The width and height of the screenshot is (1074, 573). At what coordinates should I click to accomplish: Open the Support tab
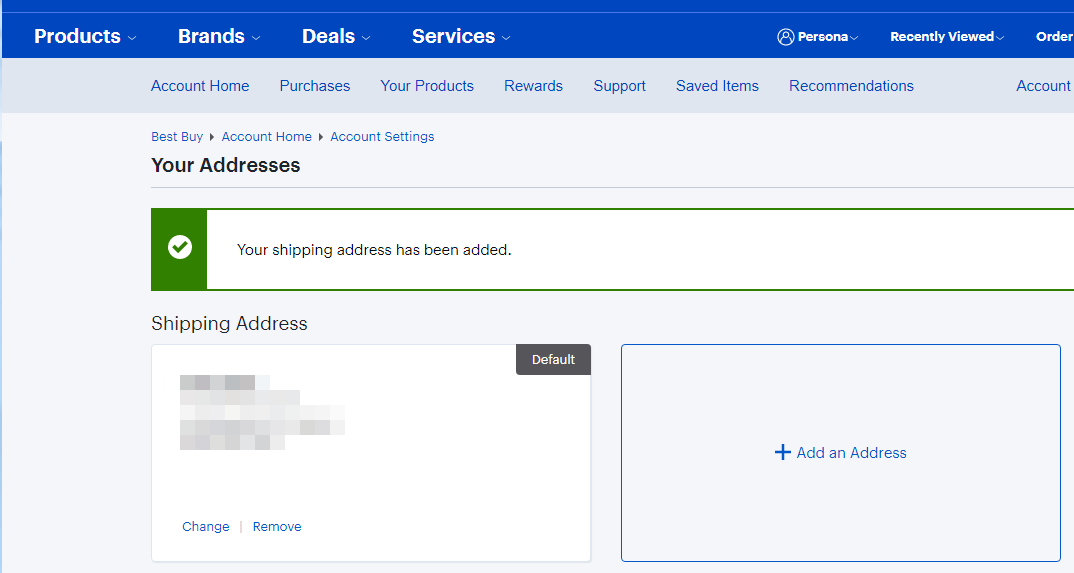[619, 86]
